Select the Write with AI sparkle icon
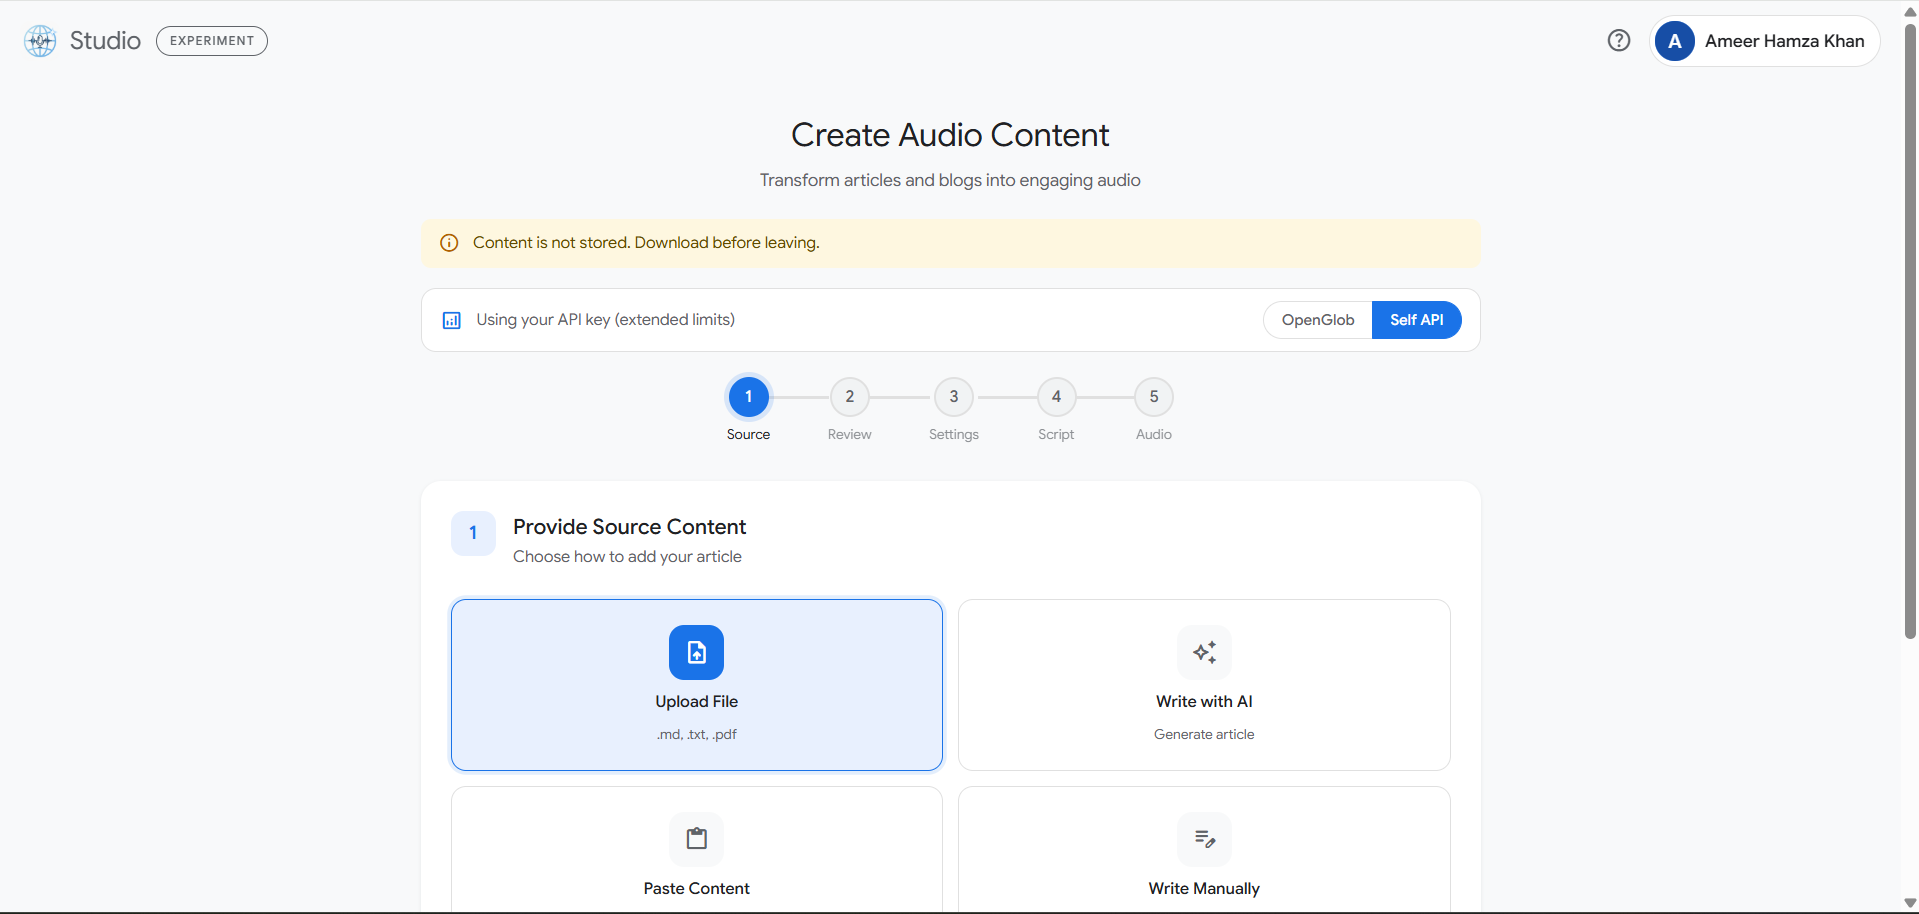 click(x=1204, y=652)
